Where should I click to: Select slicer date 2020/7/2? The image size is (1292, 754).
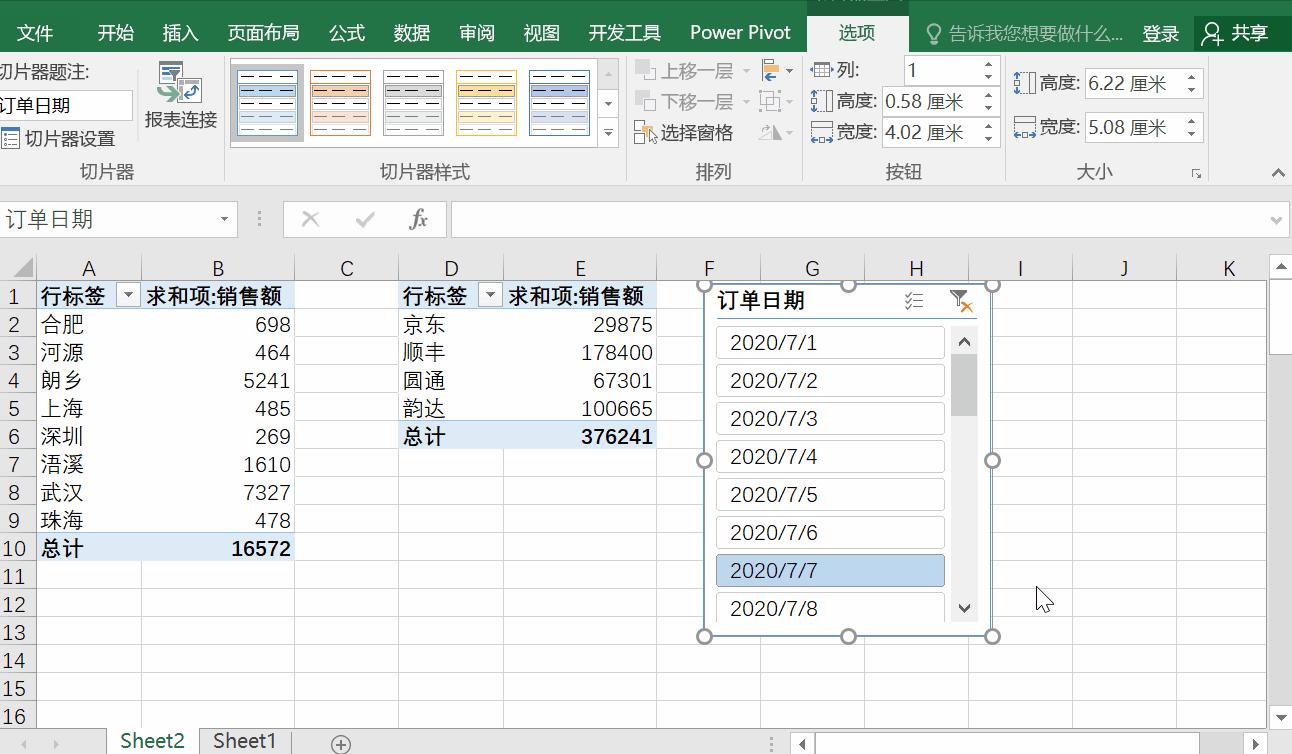[x=830, y=381]
